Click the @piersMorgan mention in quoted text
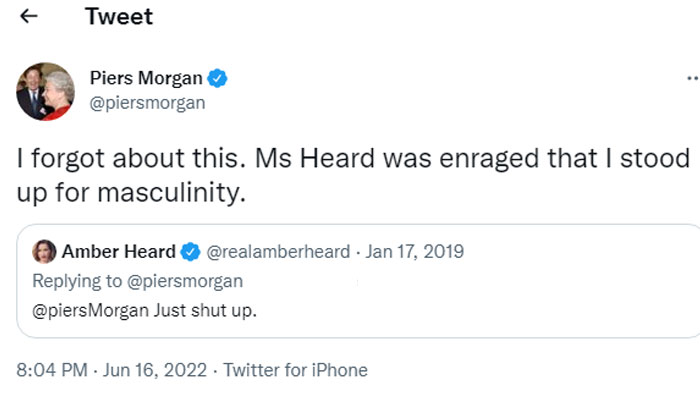The image size is (700, 400). pos(91,310)
